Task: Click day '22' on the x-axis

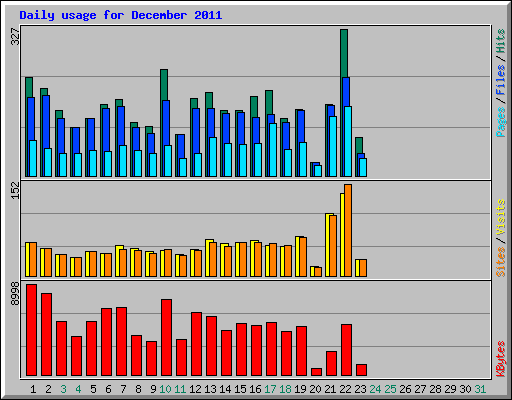Action: click(345, 389)
